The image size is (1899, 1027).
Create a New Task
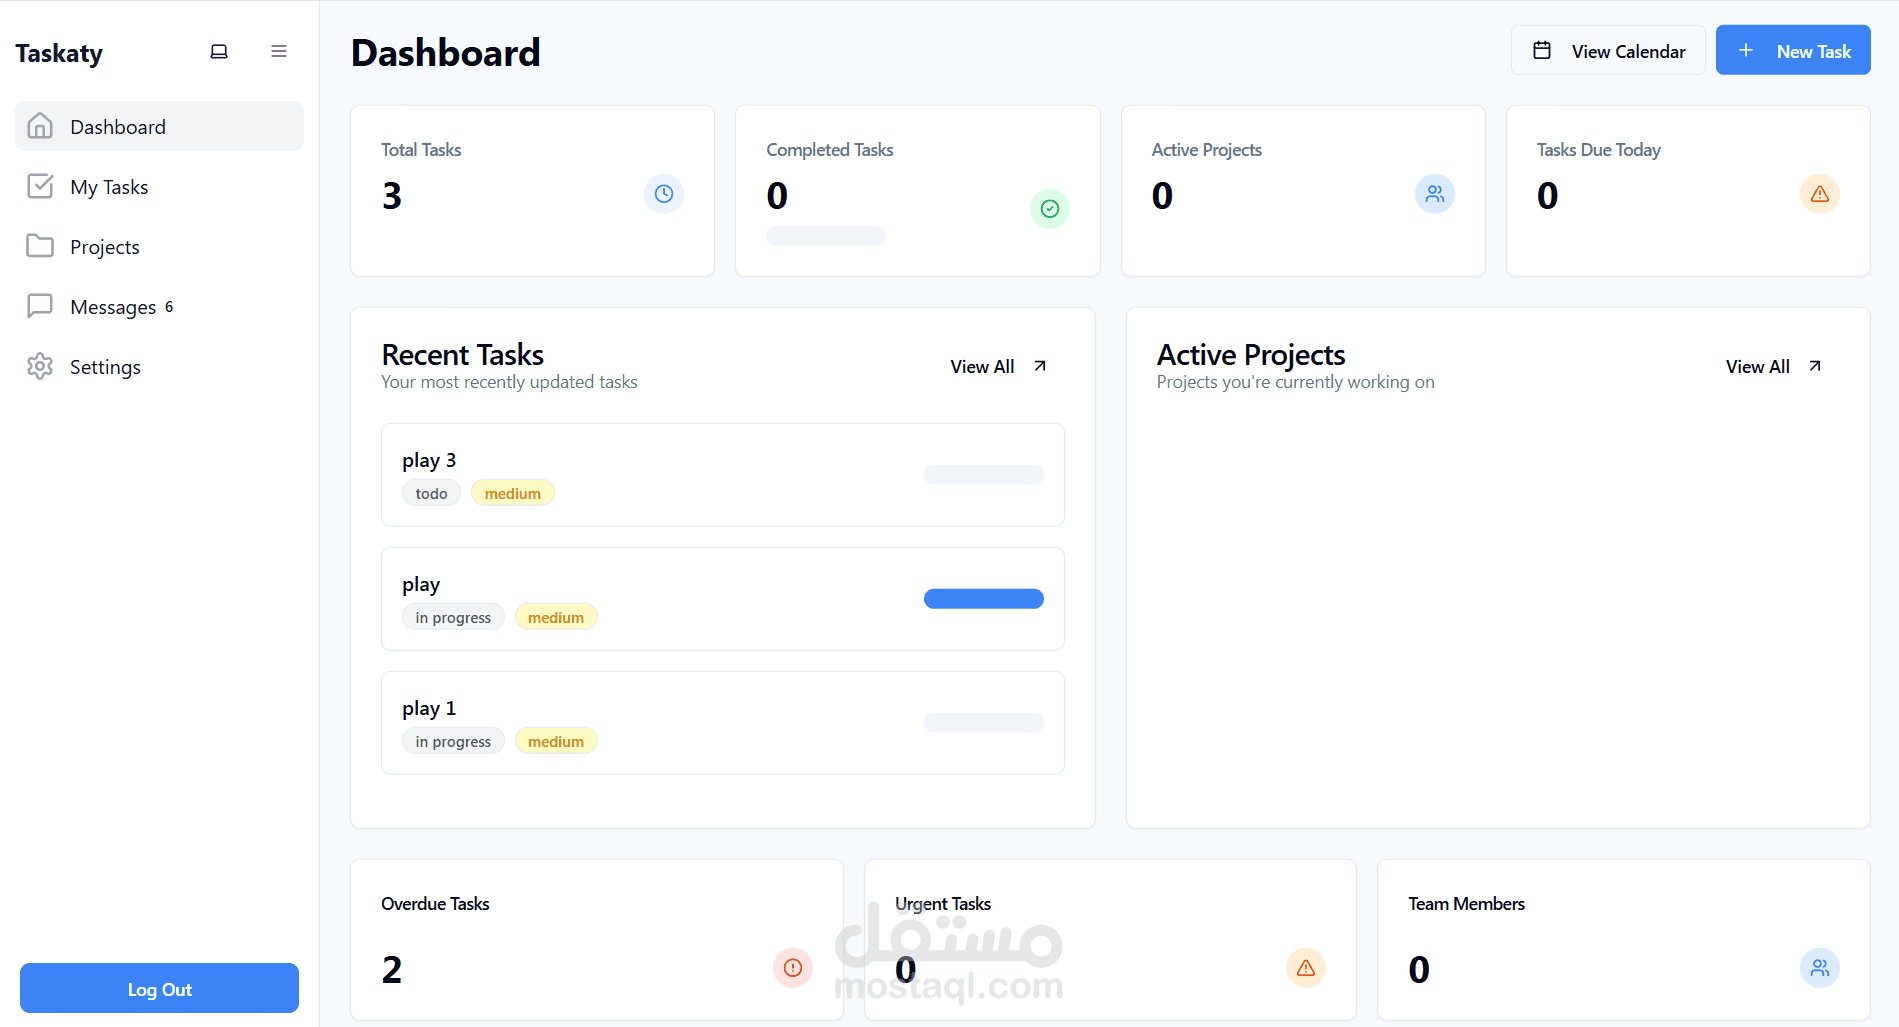[1793, 50]
